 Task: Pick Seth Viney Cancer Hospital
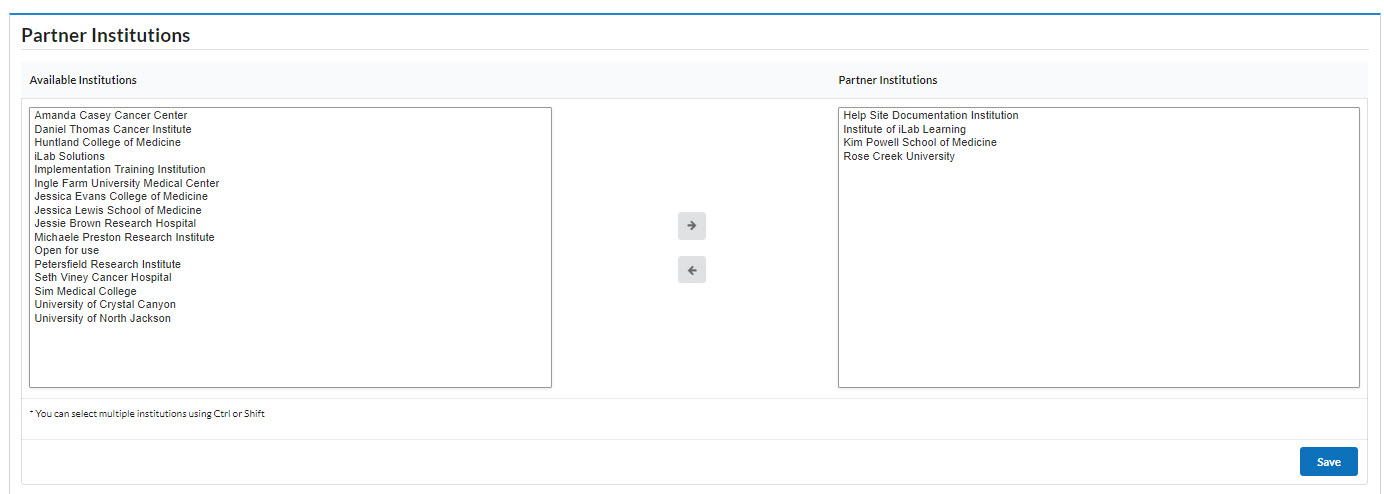pos(103,278)
